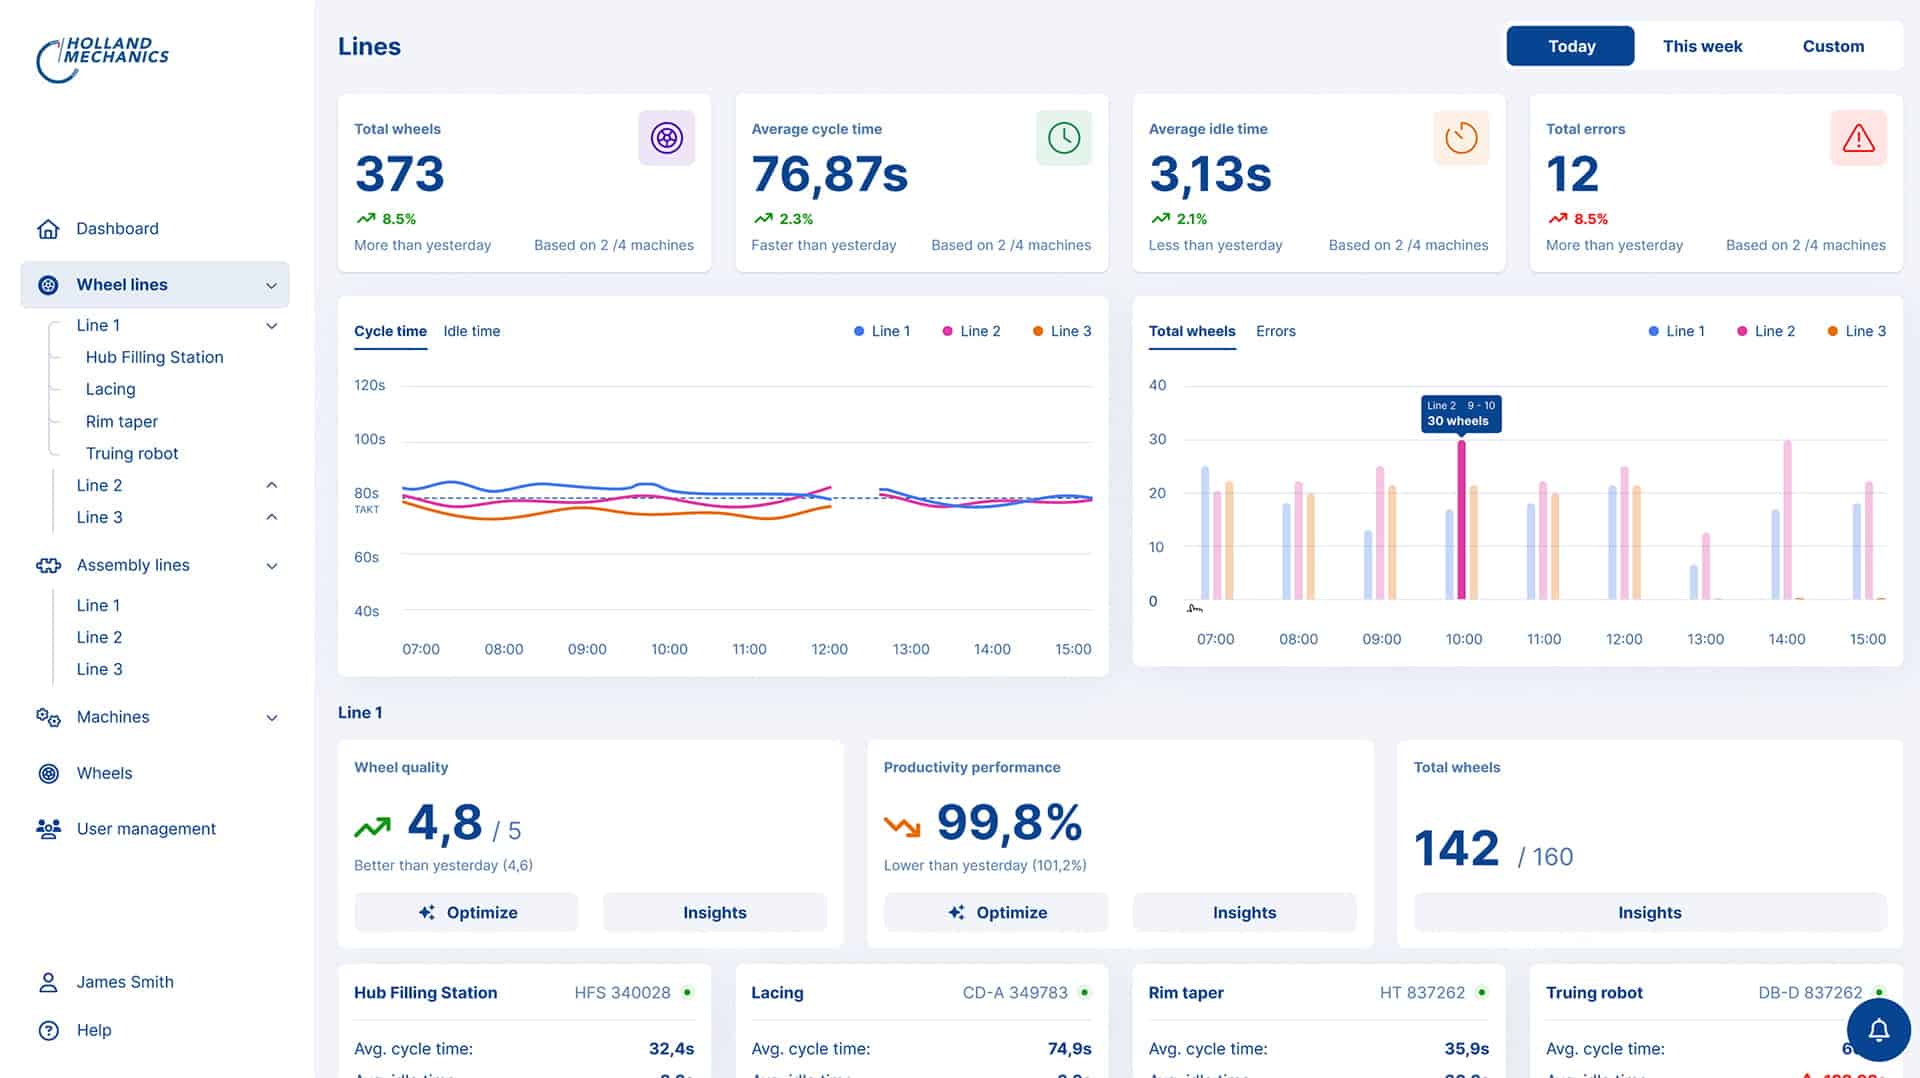This screenshot has height=1078, width=1920.
Task: Click the Total wheels 8.5% green trend arrow
Action: 366,219
